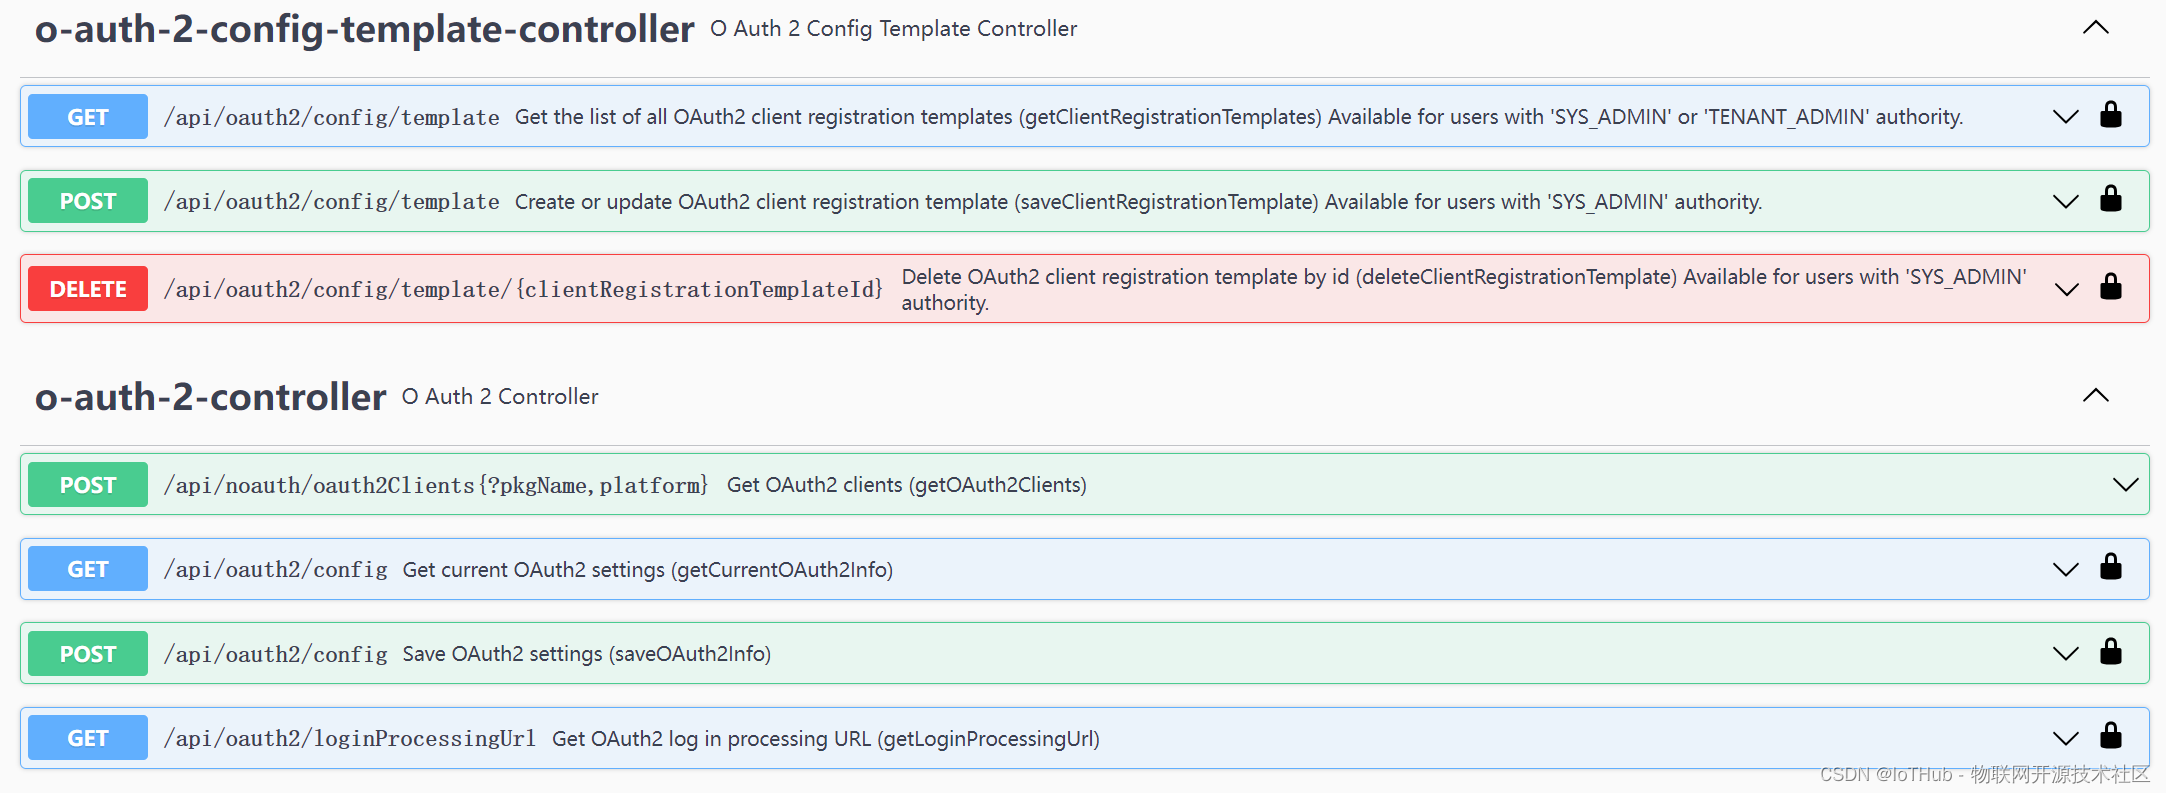
Task: Click path /api/oauth2/config/template in POST row
Action: pyautogui.click(x=331, y=202)
